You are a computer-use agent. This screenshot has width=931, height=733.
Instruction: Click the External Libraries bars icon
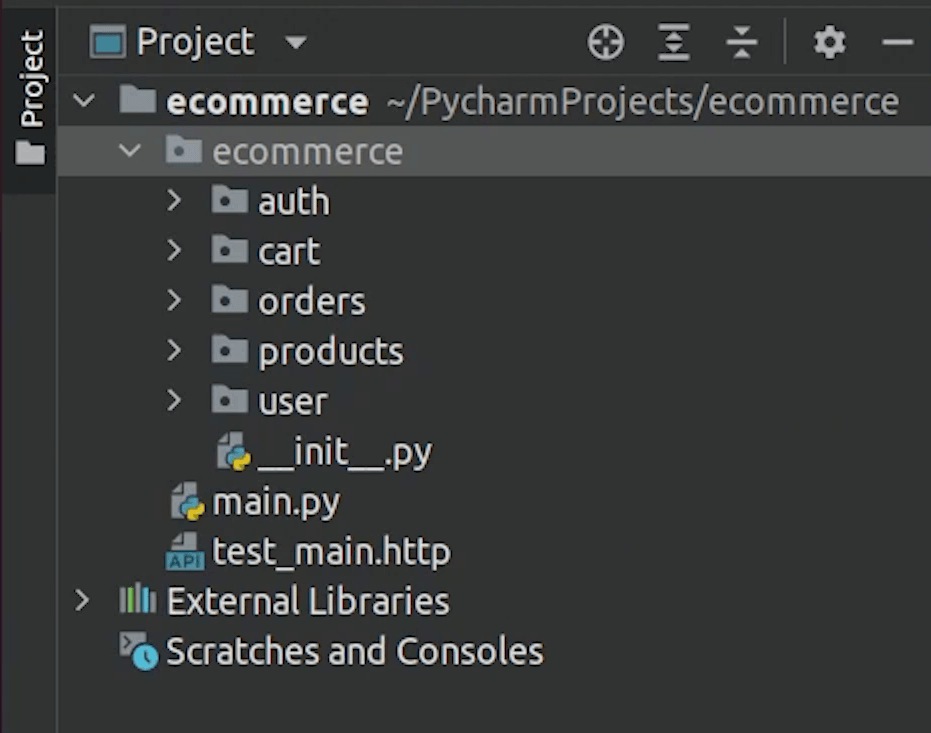(x=137, y=600)
